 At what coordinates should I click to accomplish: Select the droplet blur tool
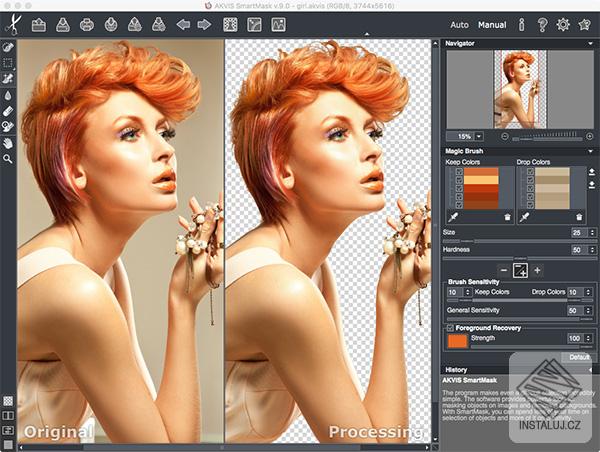8,95
